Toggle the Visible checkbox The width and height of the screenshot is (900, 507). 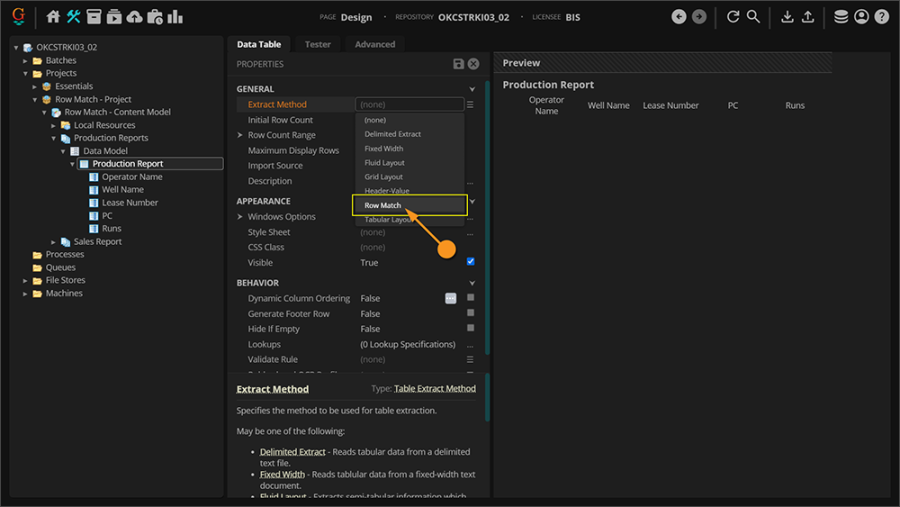point(470,262)
